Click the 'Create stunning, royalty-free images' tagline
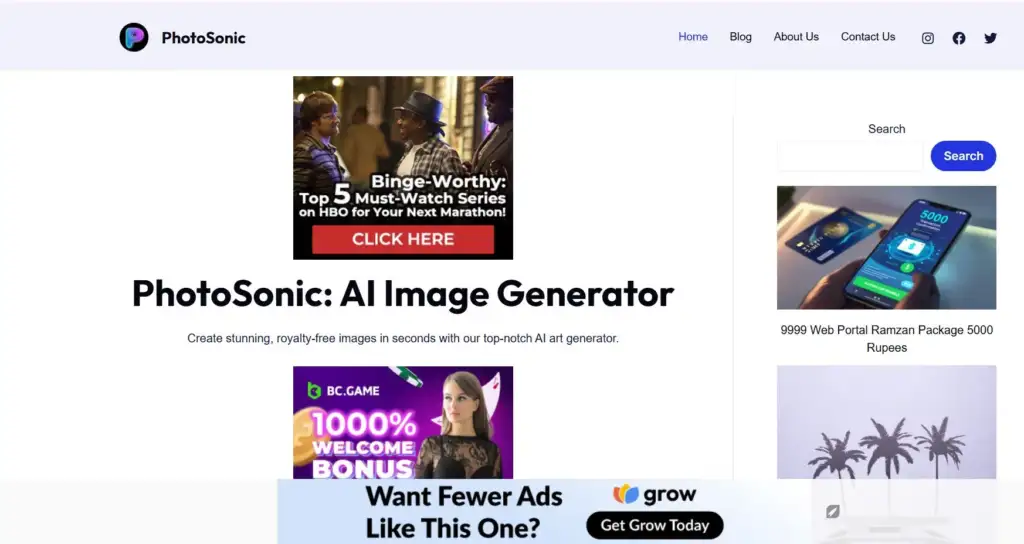Screen dimensions: 1024x544 click(x=403, y=338)
